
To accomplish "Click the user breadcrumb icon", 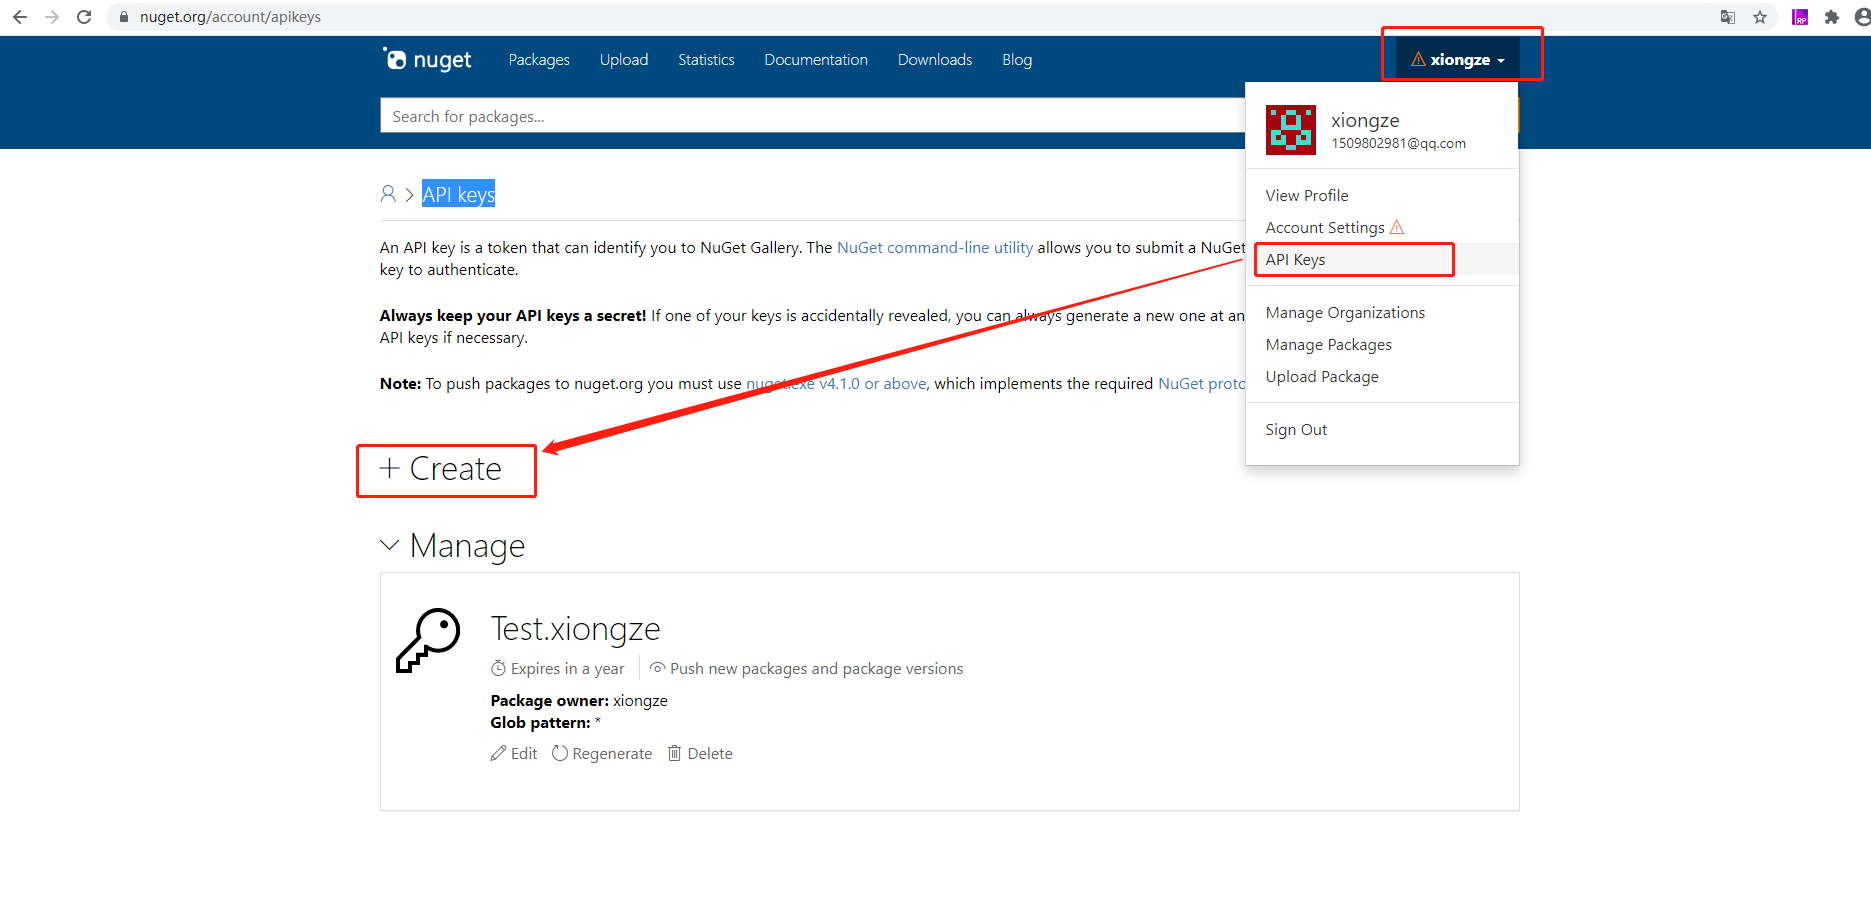I will point(388,194).
